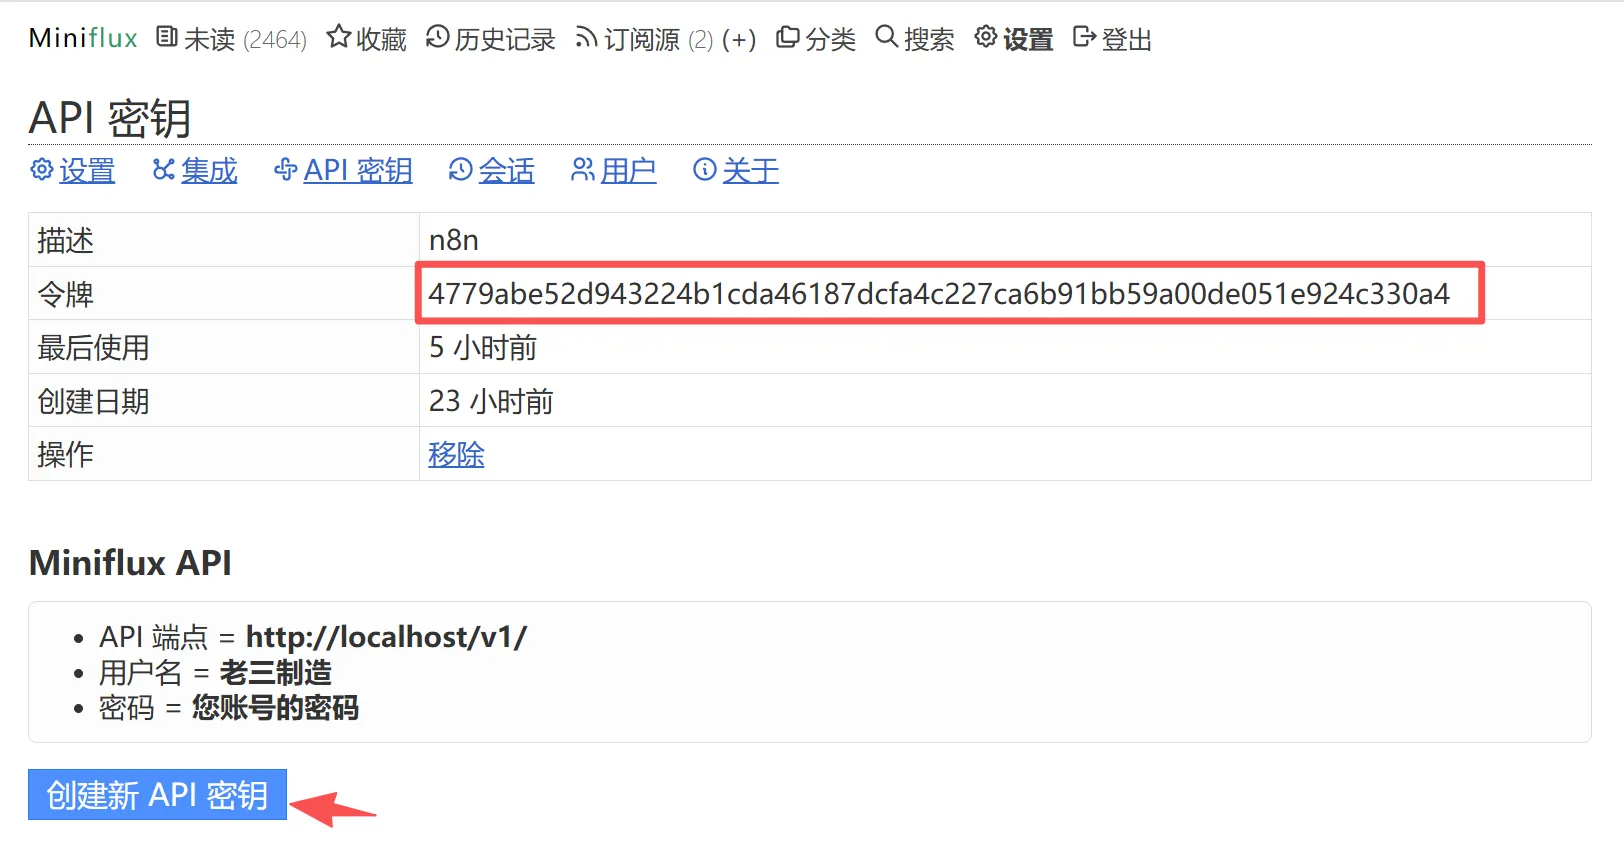The width and height of the screenshot is (1624, 861).
Task: Click the categories icon next to 分类
Action: click(x=788, y=38)
